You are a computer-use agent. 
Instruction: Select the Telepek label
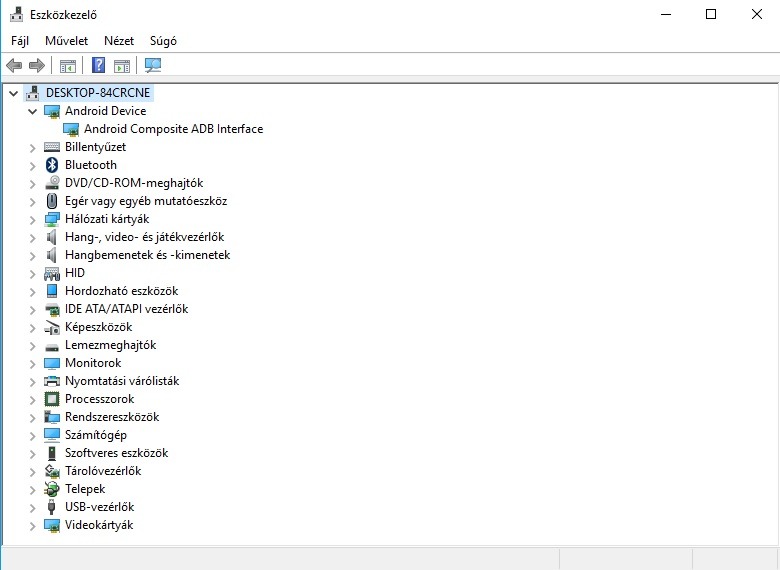coord(85,489)
